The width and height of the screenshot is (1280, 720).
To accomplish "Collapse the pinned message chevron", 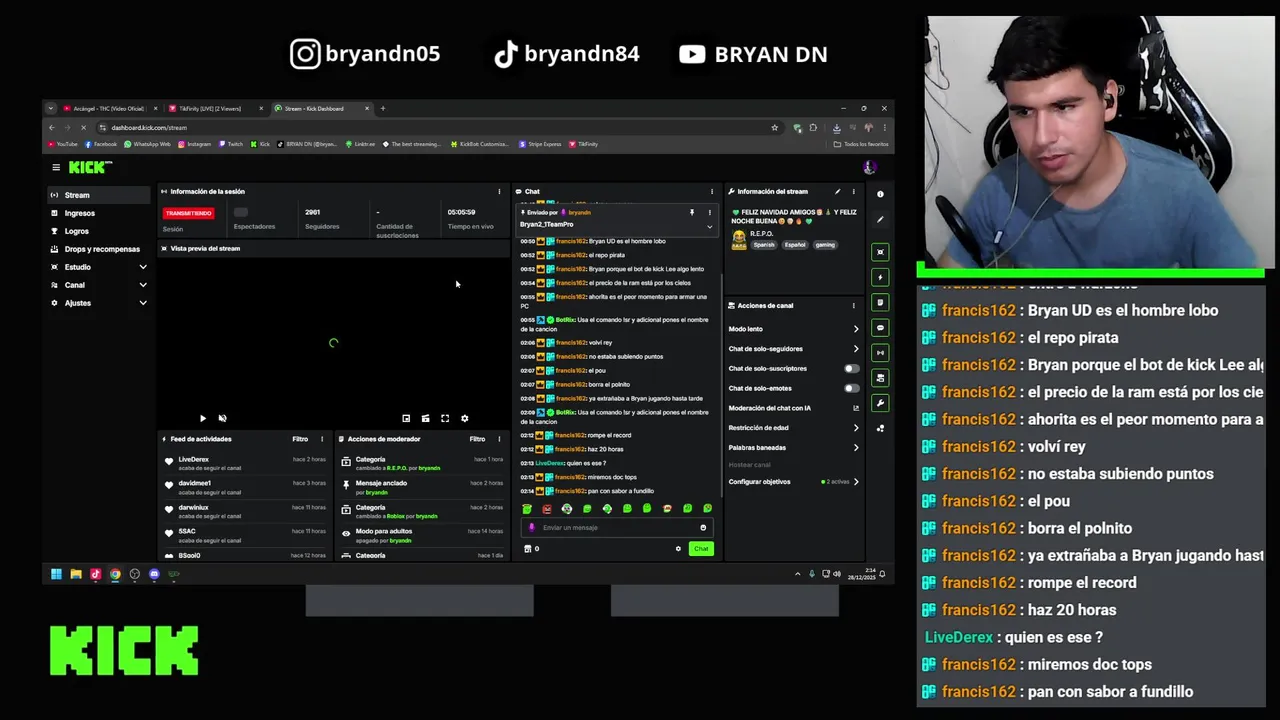I will [x=710, y=226].
